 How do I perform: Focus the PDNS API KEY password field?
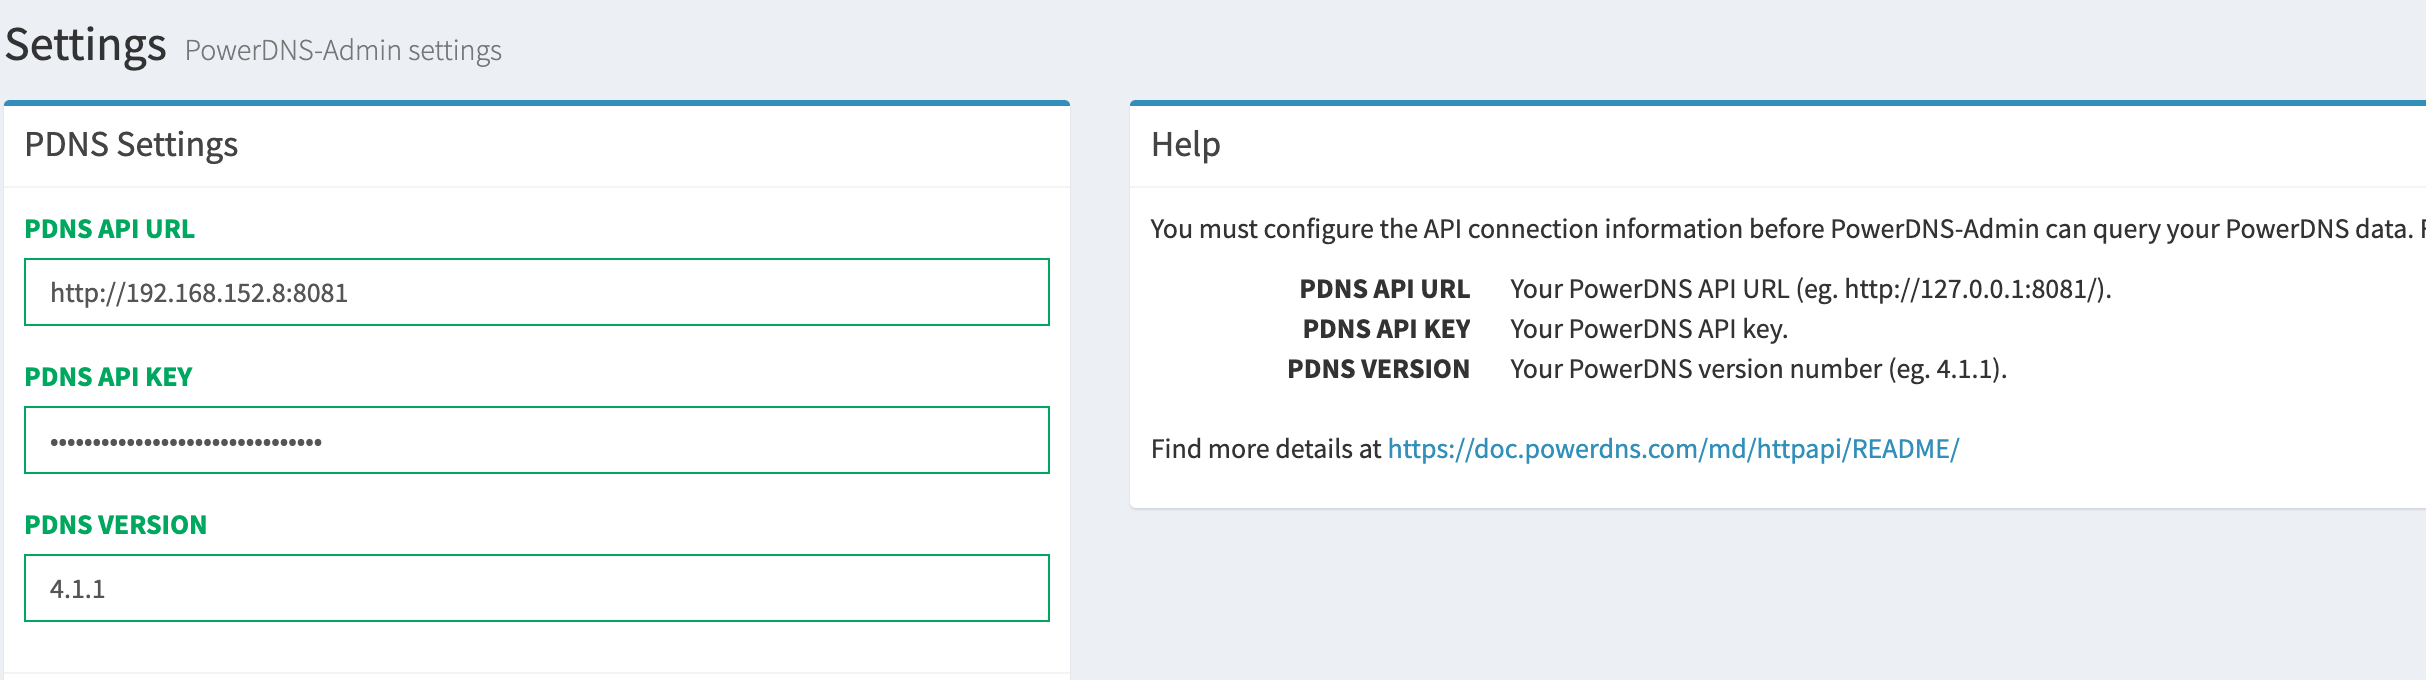pos(537,440)
